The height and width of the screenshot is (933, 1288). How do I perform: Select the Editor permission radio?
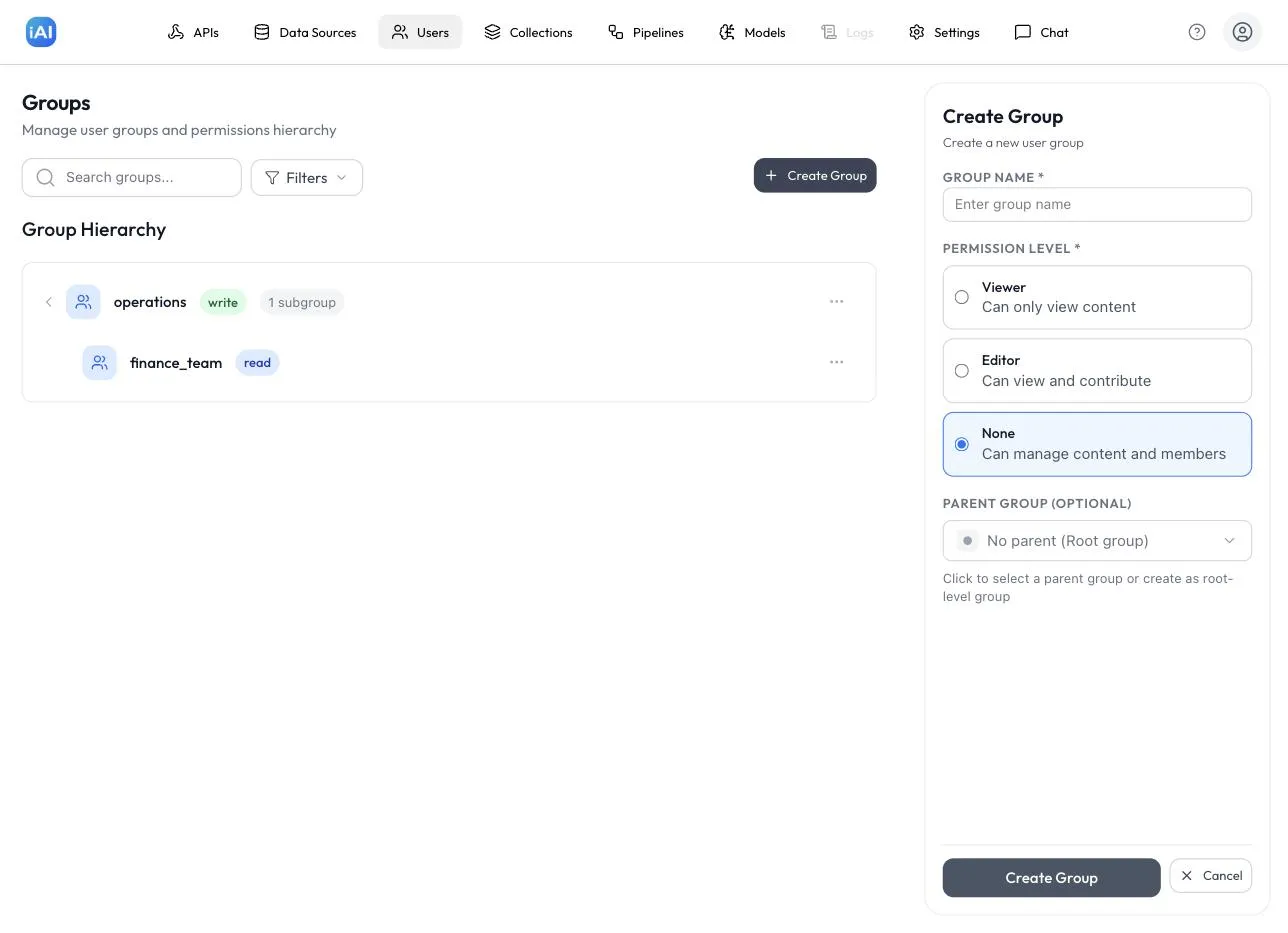pyautogui.click(x=961, y=371)
